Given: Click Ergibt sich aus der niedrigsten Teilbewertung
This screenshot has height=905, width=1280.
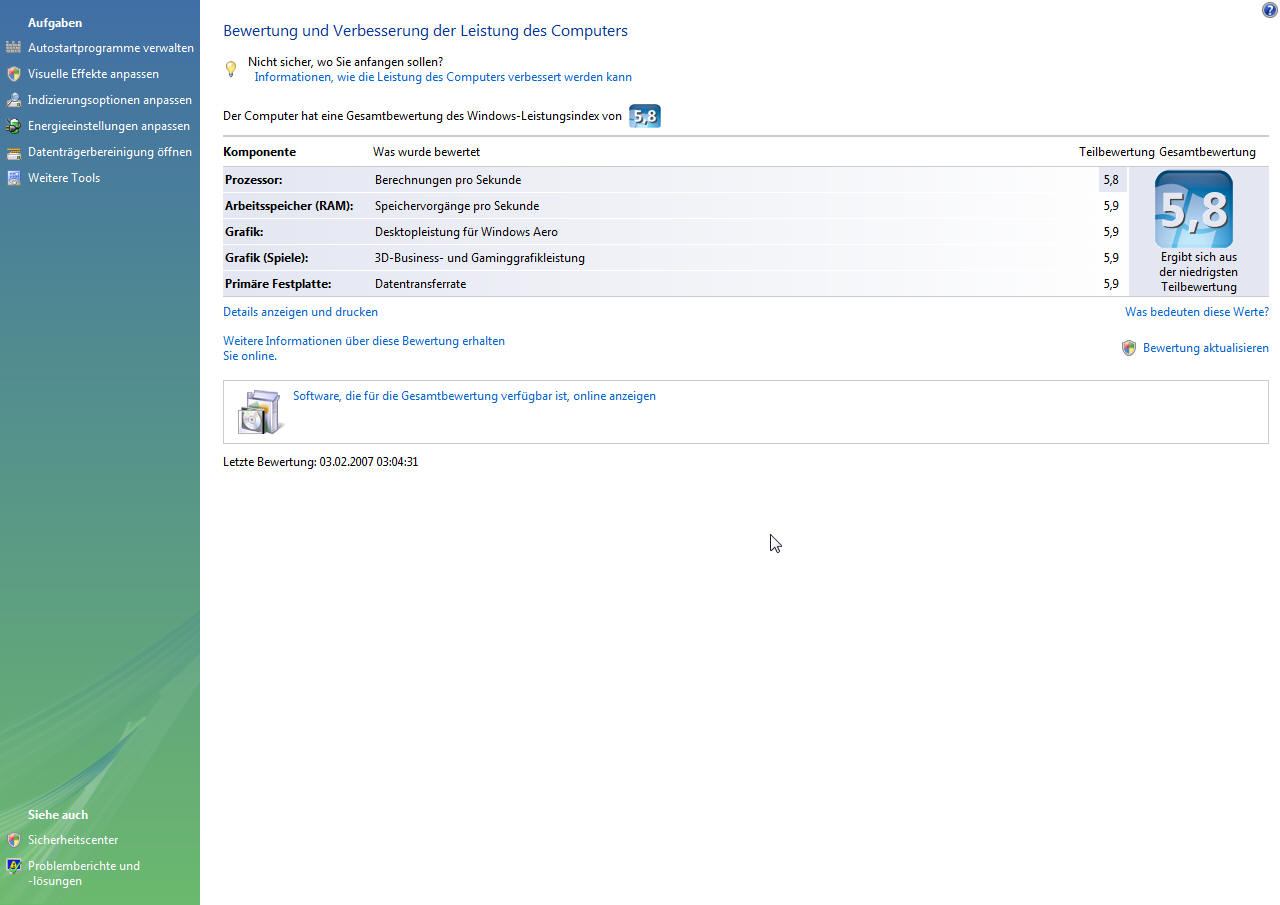Looking at the screenshot, I should 1198,272.
